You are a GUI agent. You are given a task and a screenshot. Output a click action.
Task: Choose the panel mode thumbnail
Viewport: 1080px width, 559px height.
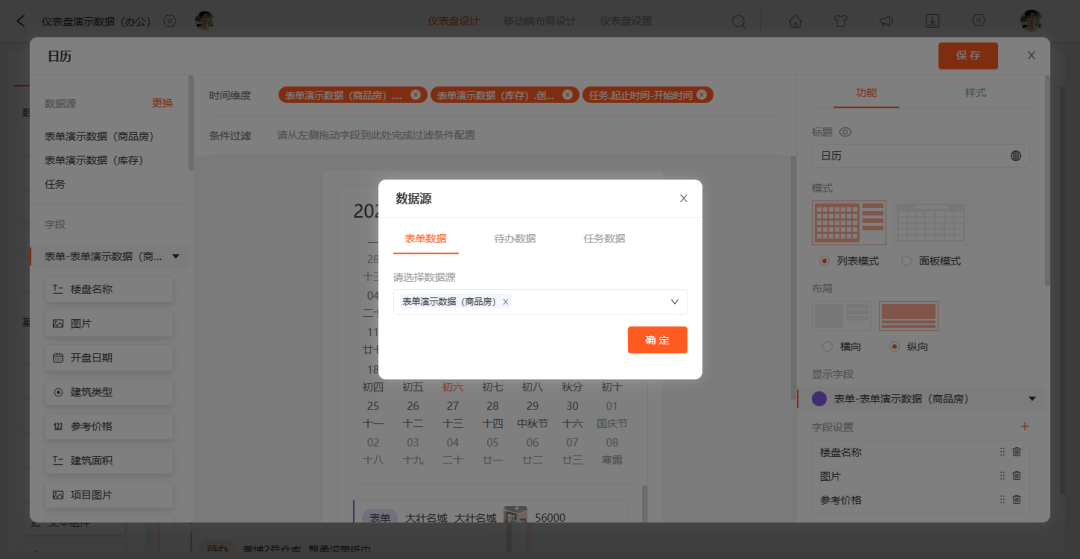tap(931, 223)
